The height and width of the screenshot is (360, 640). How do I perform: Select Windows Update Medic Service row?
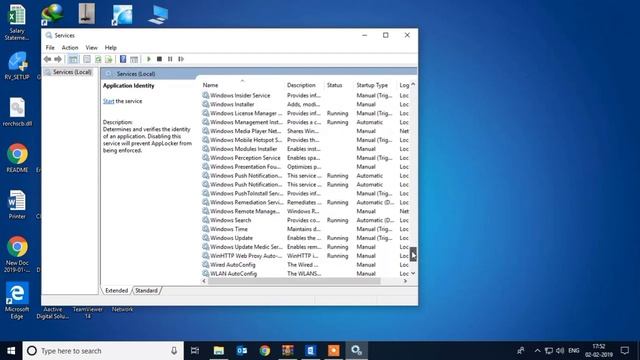[306, 247]
